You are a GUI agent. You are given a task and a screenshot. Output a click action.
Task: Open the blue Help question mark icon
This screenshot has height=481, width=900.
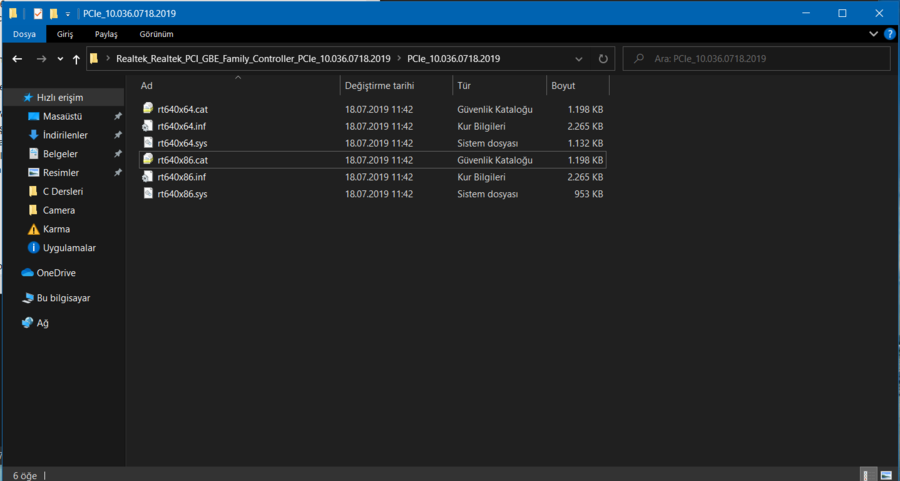pyautogui.click(x=889, y=34)
